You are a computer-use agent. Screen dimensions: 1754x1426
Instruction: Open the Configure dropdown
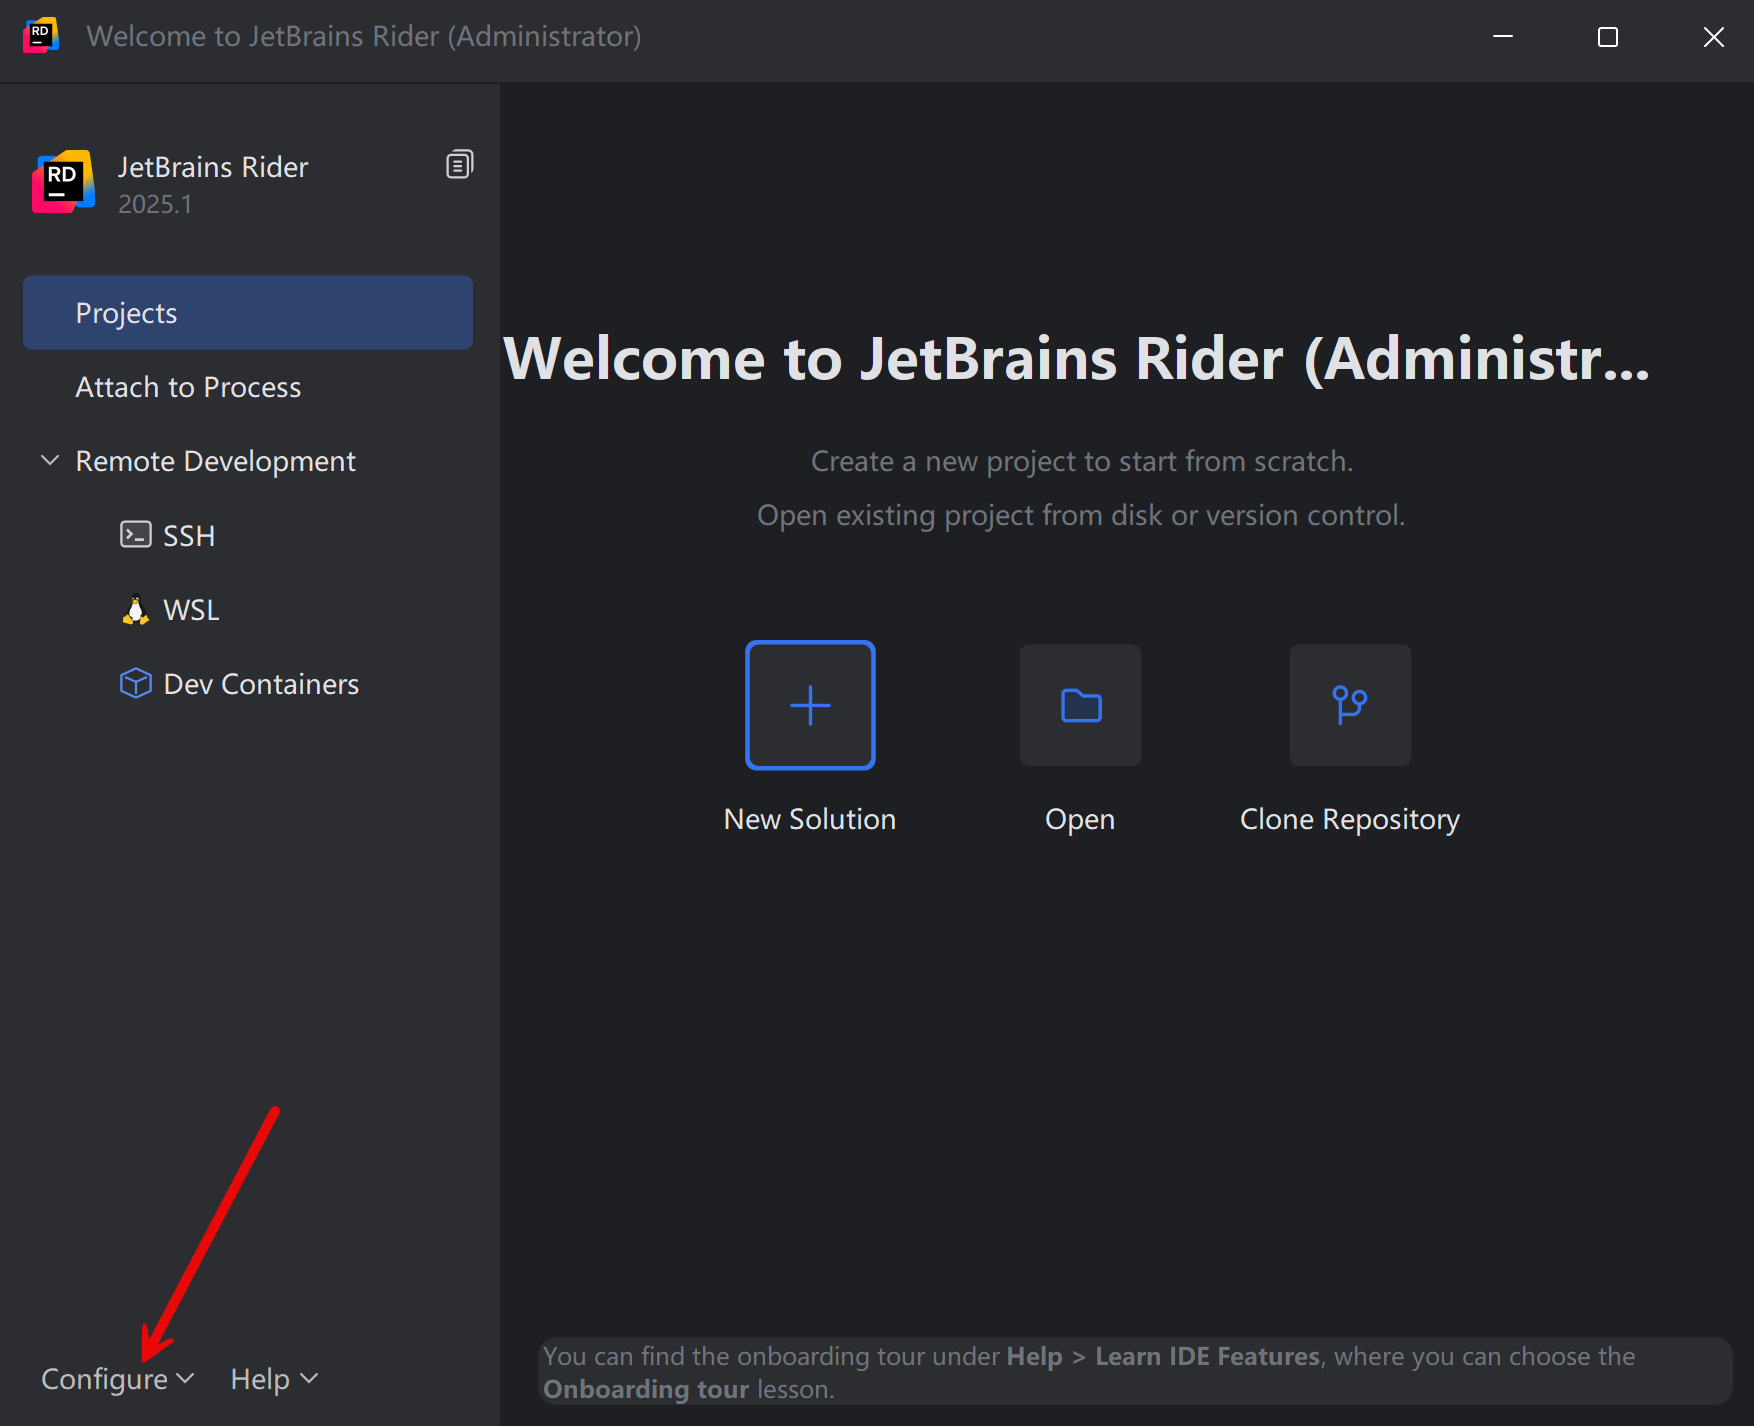point(117,1379)
